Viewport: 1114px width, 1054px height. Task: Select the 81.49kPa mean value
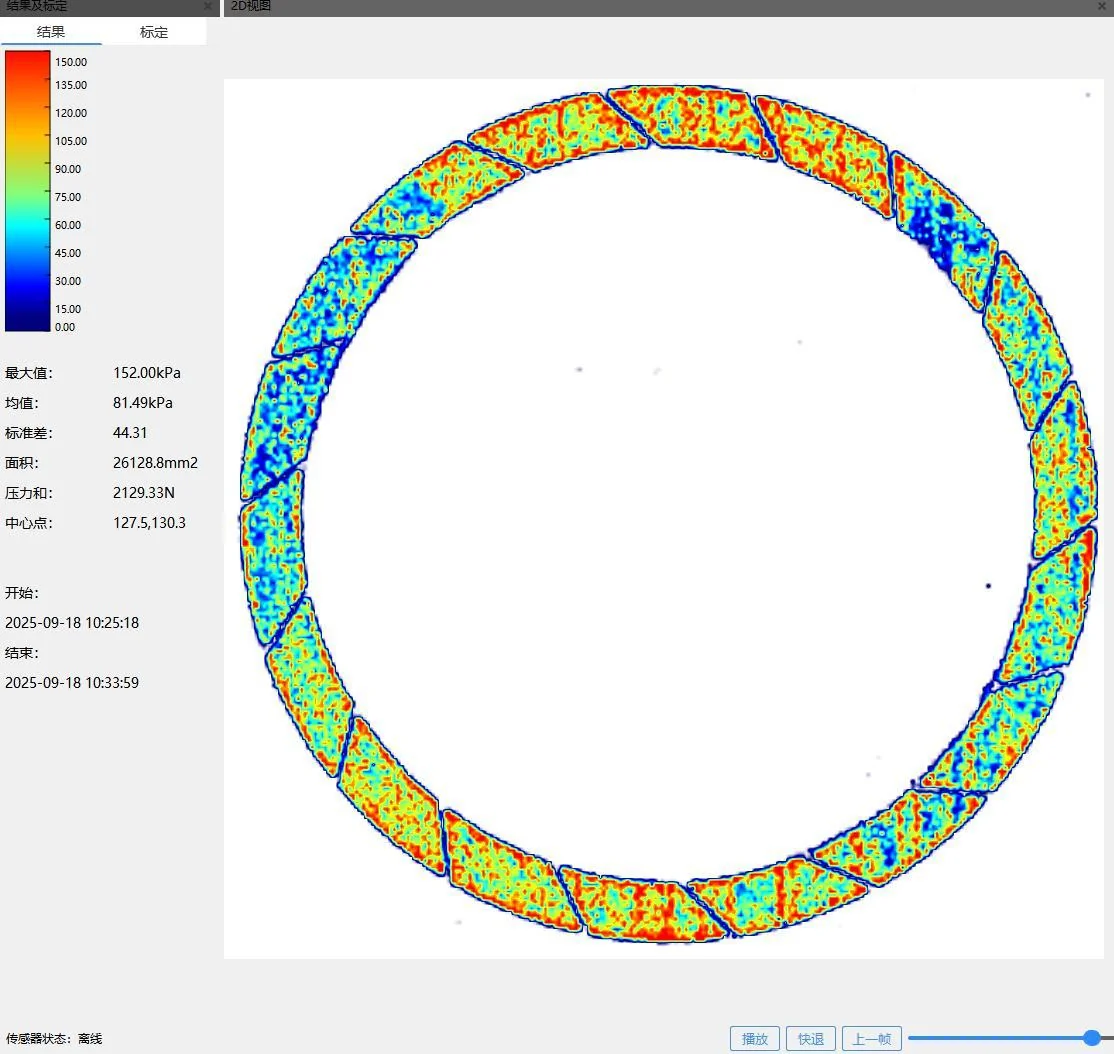point(143,403)
